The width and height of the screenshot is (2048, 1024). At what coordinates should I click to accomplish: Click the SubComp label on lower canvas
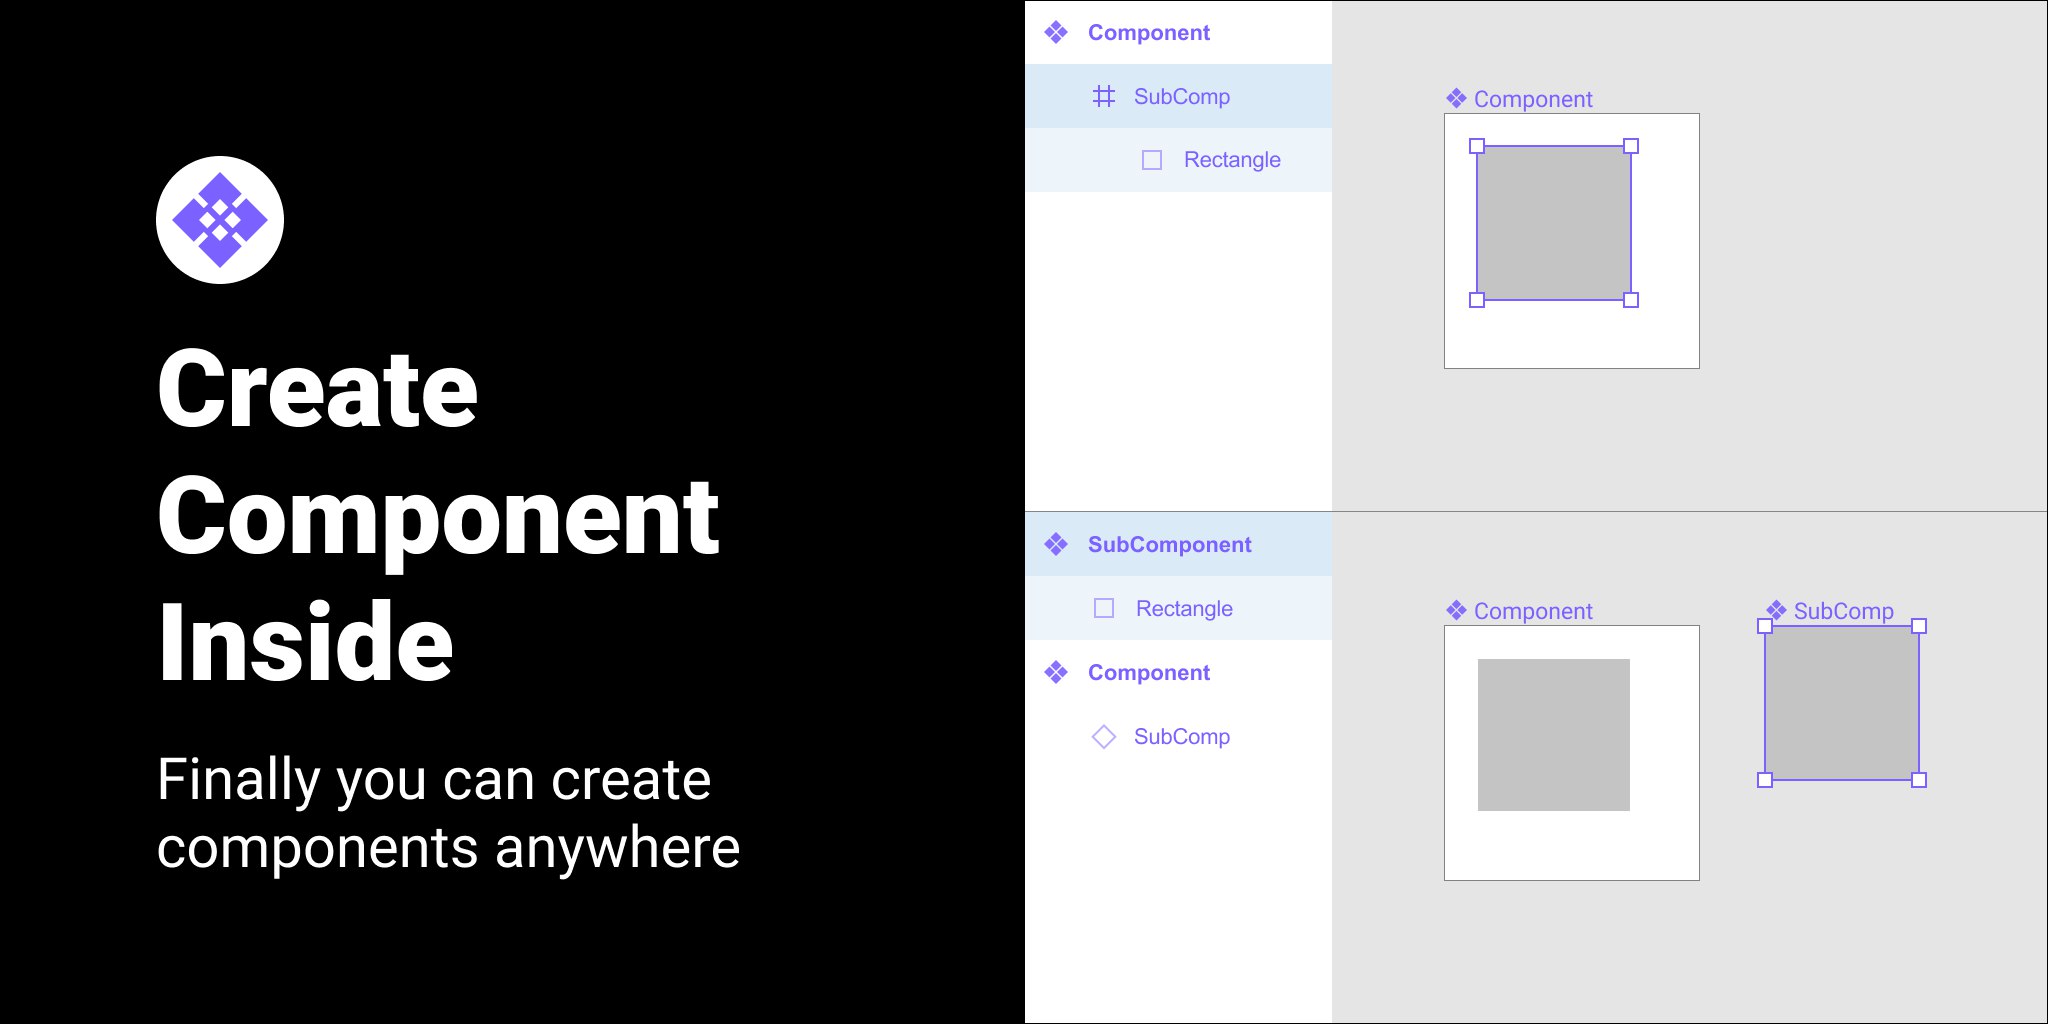pyautogui.click(x=1843, y=611)
